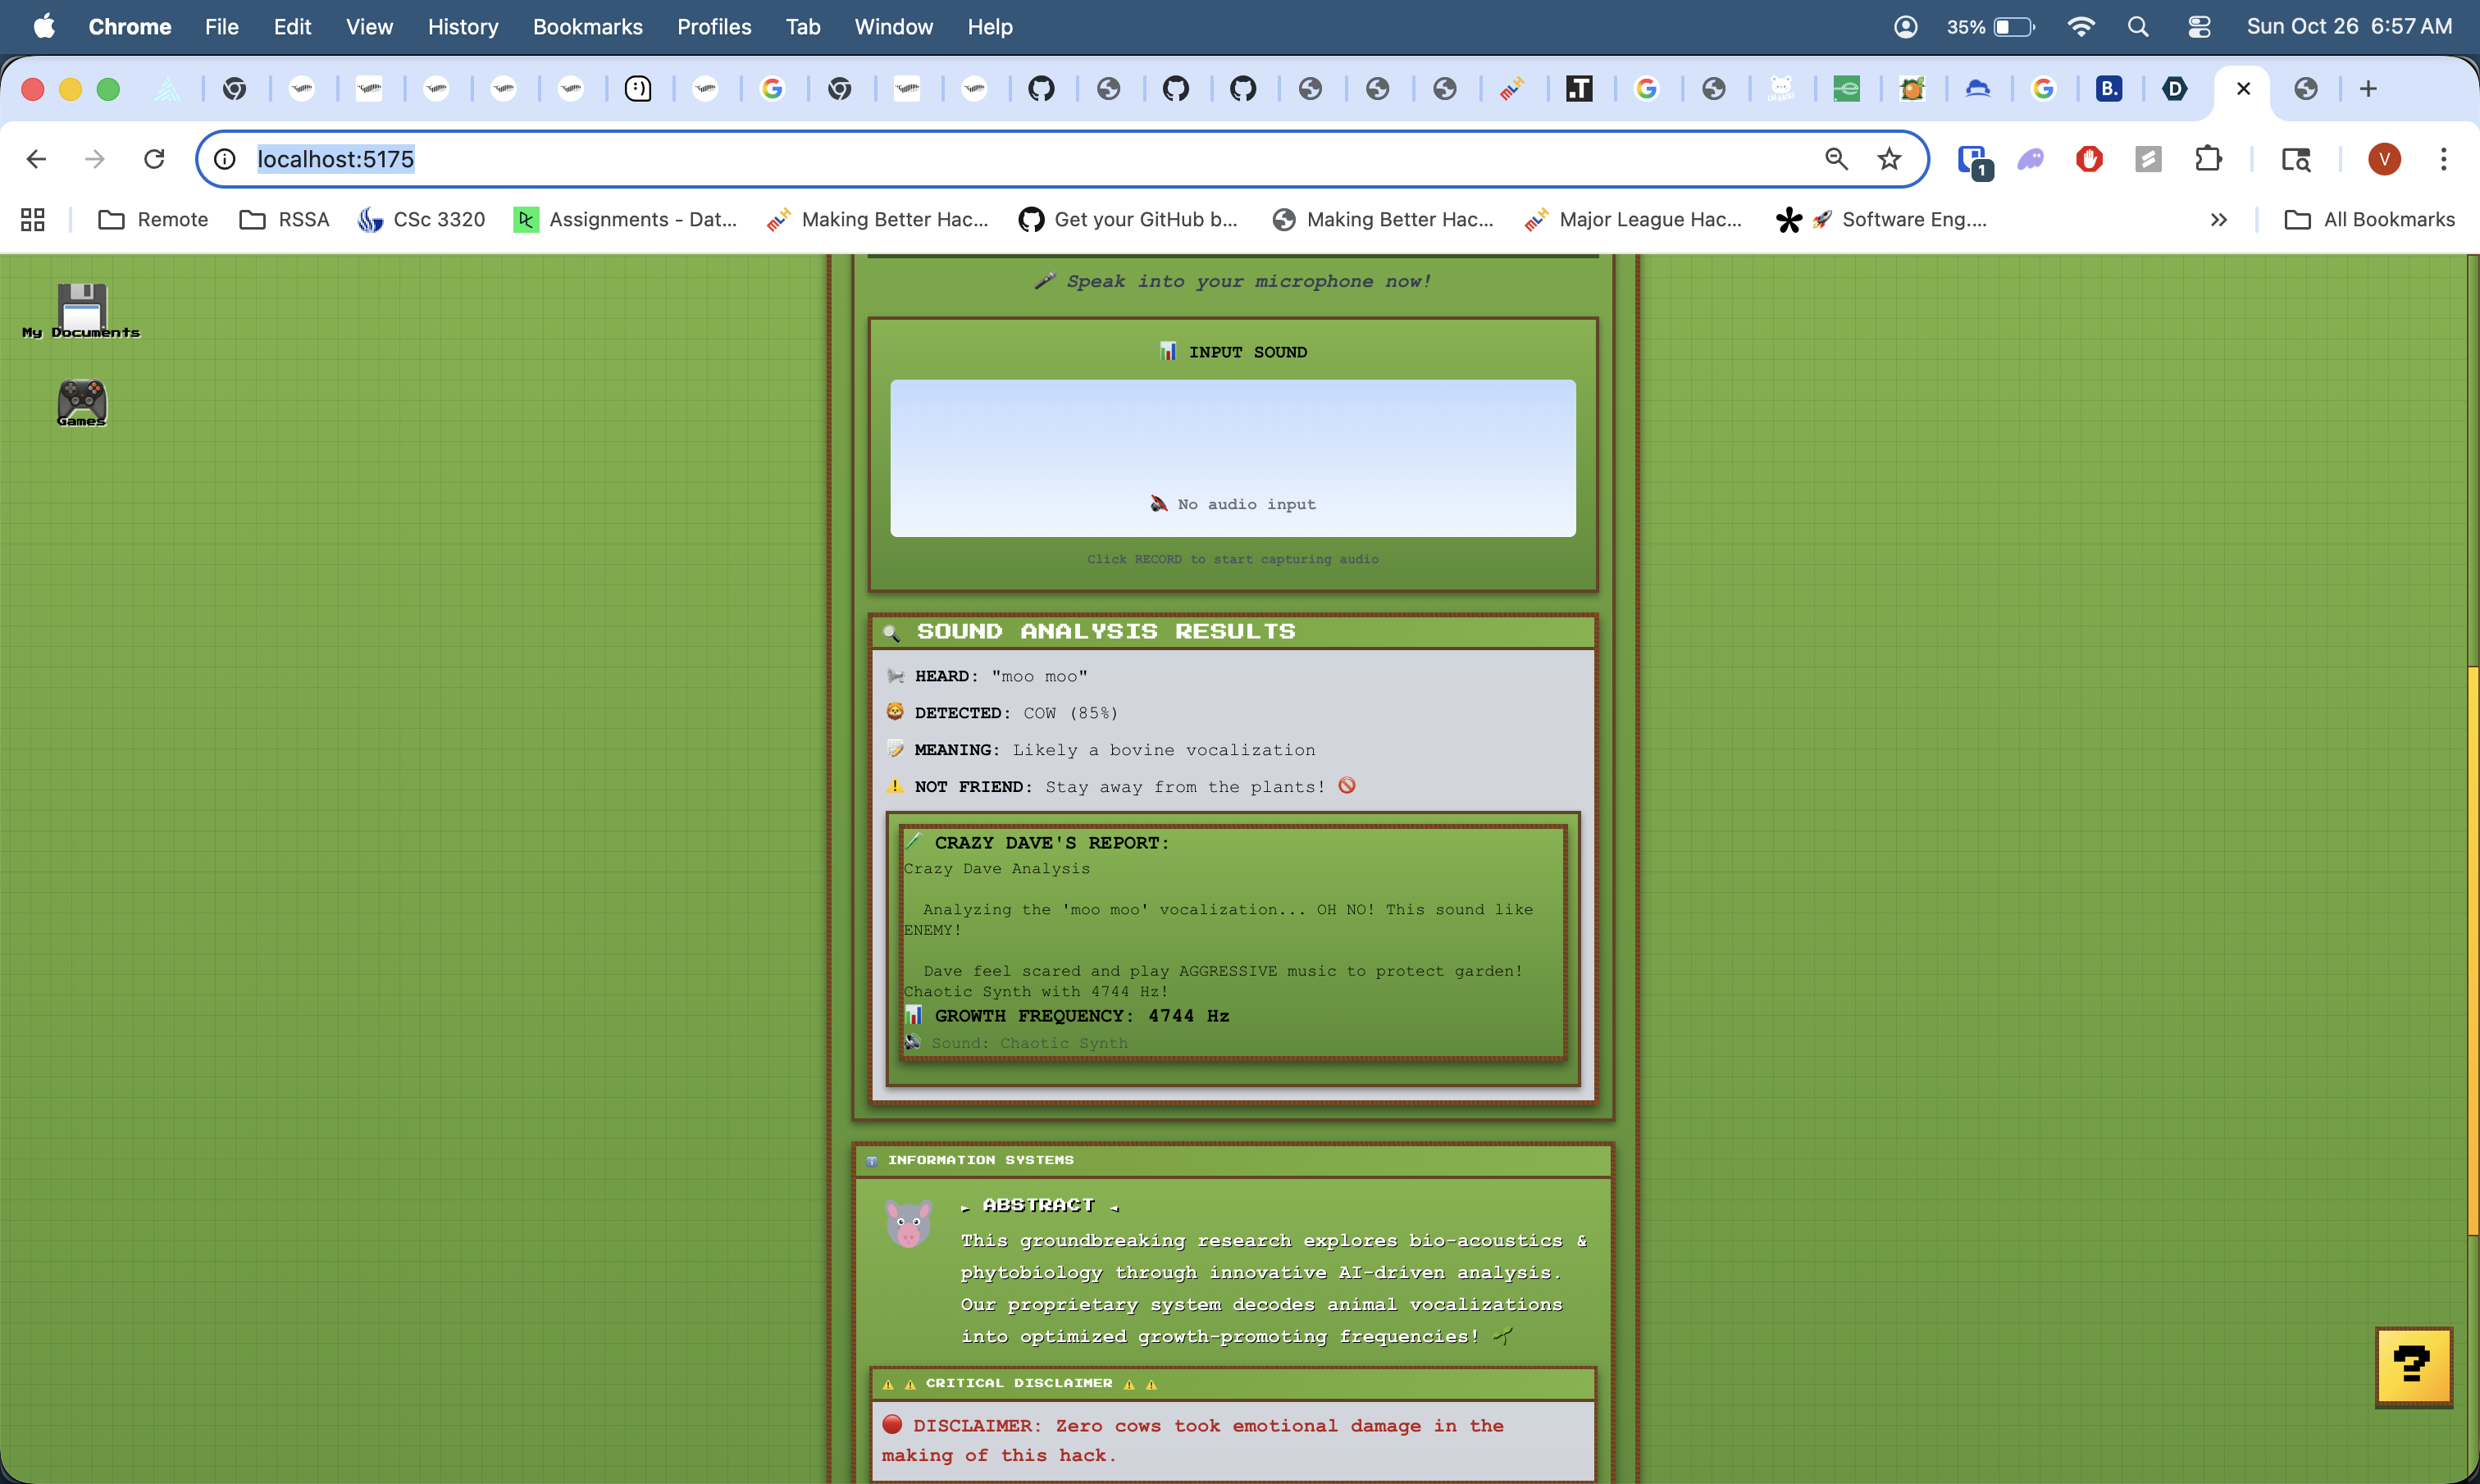Expand the hidden bookmarks chevron
2480x1484 pixels.
click(2218, 220)
